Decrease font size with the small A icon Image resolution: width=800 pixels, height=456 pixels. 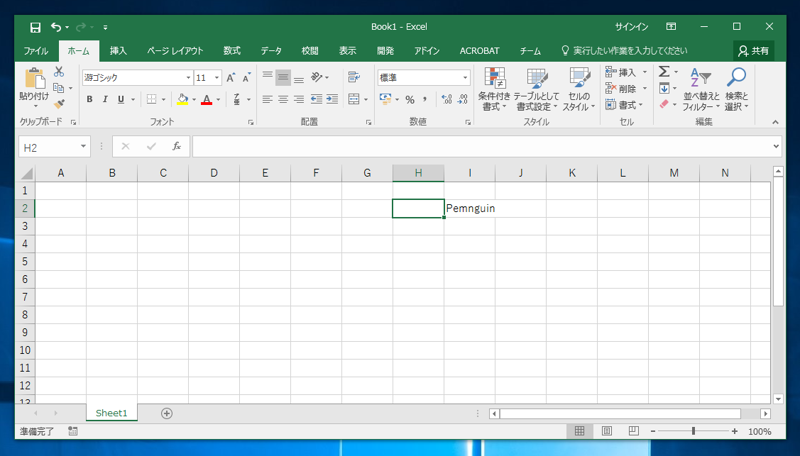pyautogui.click(x=246, y=78)
